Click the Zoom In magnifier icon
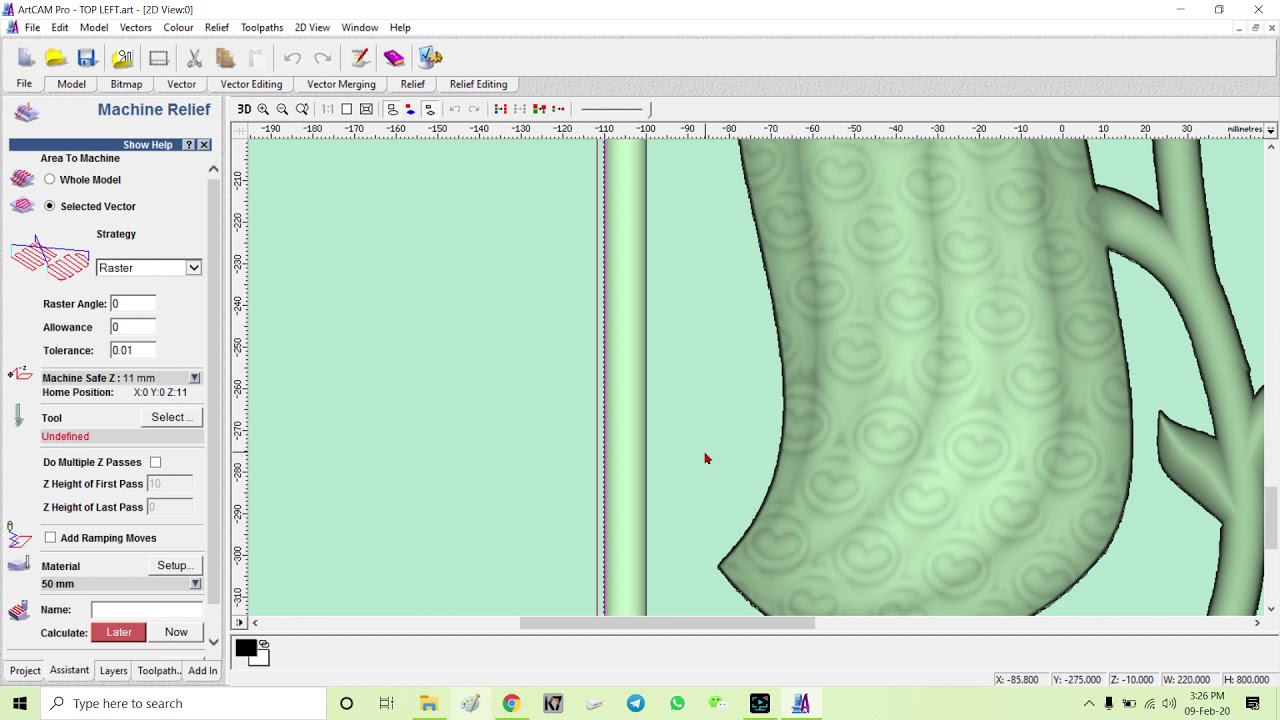Screen dimensions: 1280x720 (263, 109)
